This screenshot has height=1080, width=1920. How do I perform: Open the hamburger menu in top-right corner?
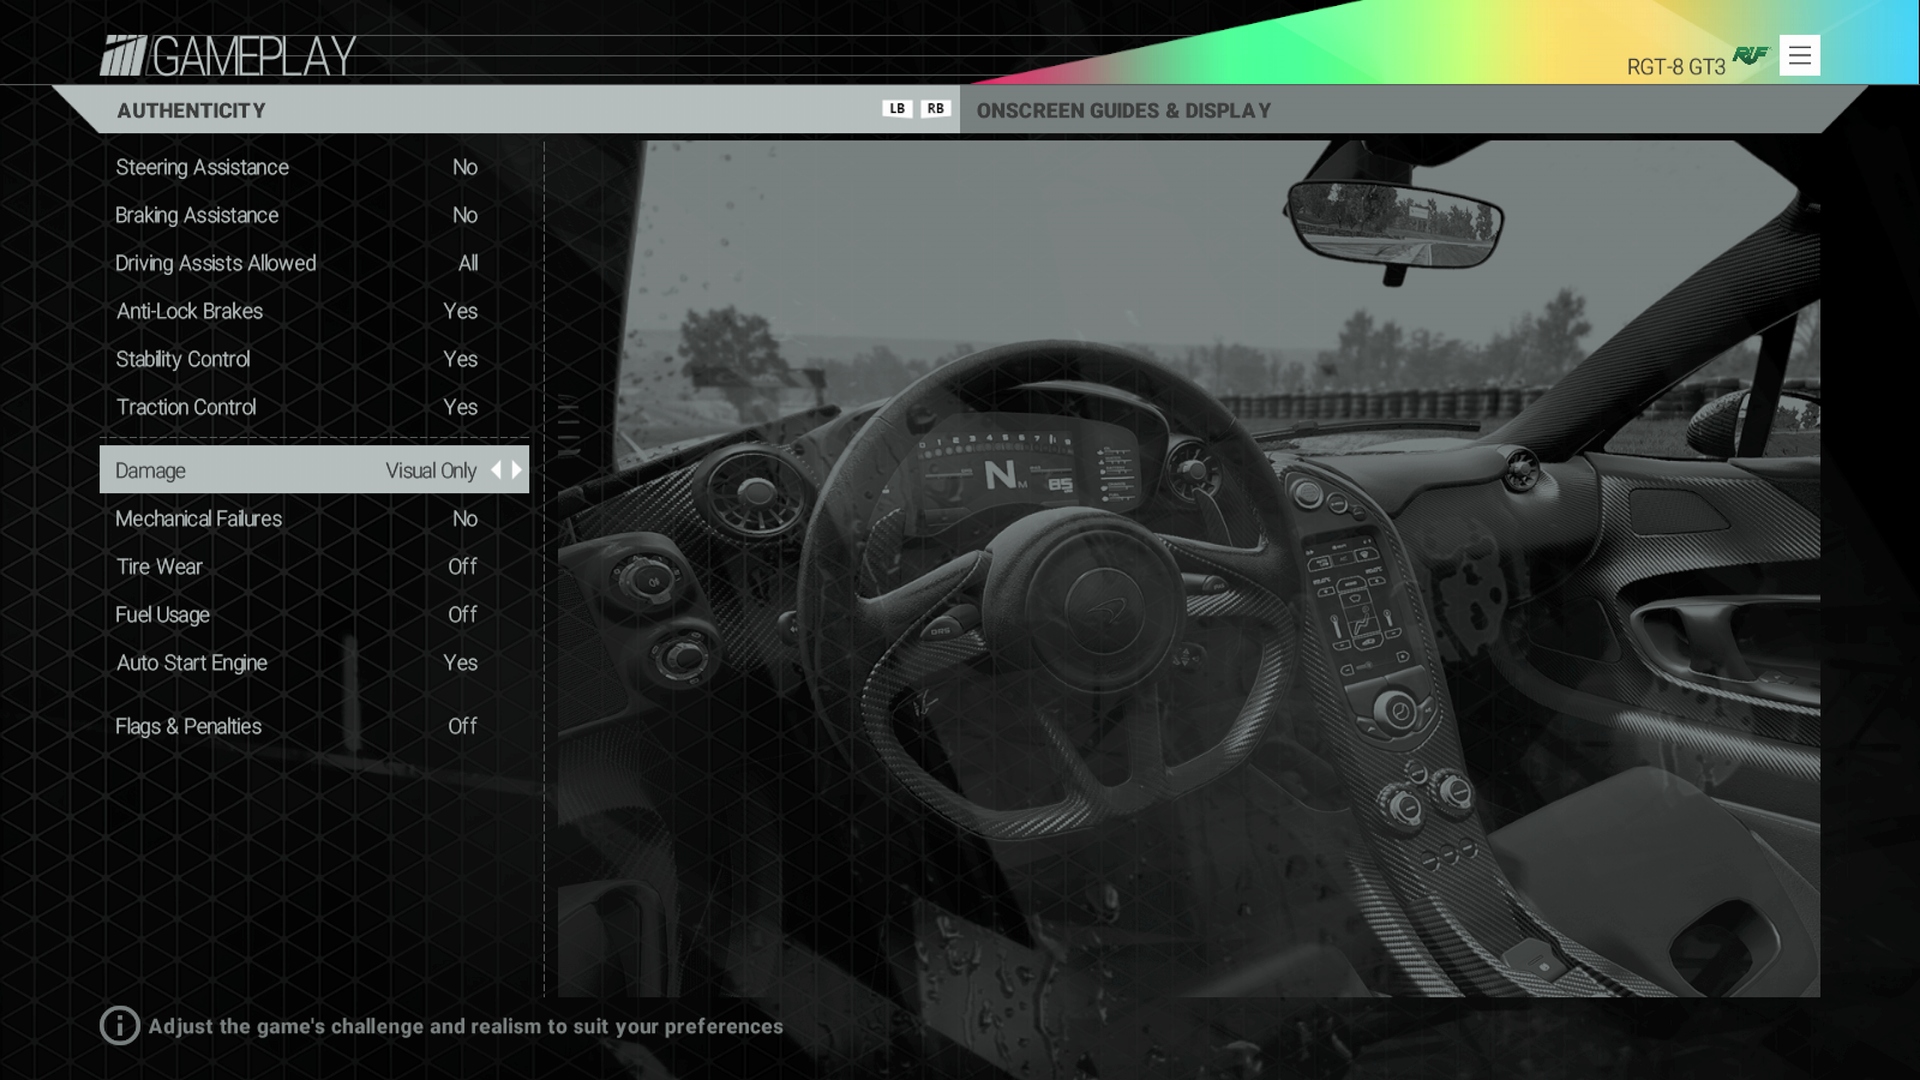point(1800,55)
